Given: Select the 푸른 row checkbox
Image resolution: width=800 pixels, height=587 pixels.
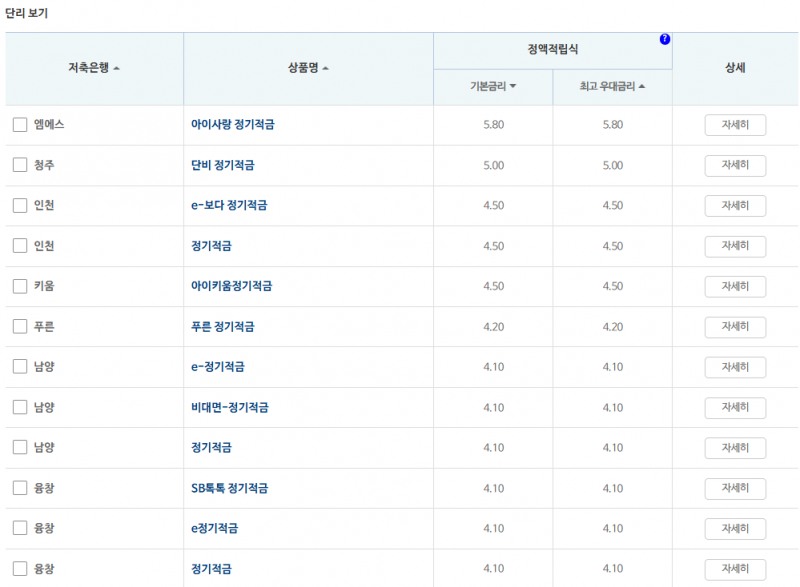Looking at the screenshot, I should point(20,326).
